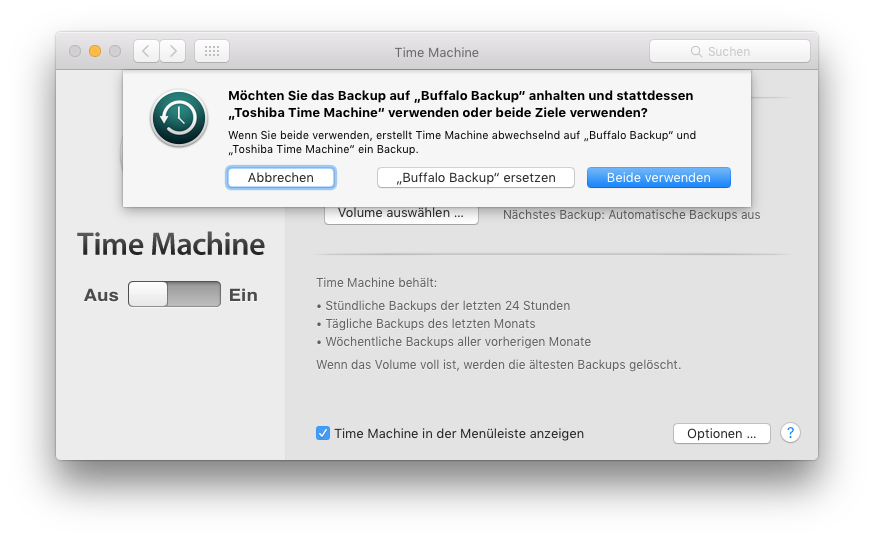Uncheck Time Machine in der Menüleiste anzeigen

[x=323, y=433]
